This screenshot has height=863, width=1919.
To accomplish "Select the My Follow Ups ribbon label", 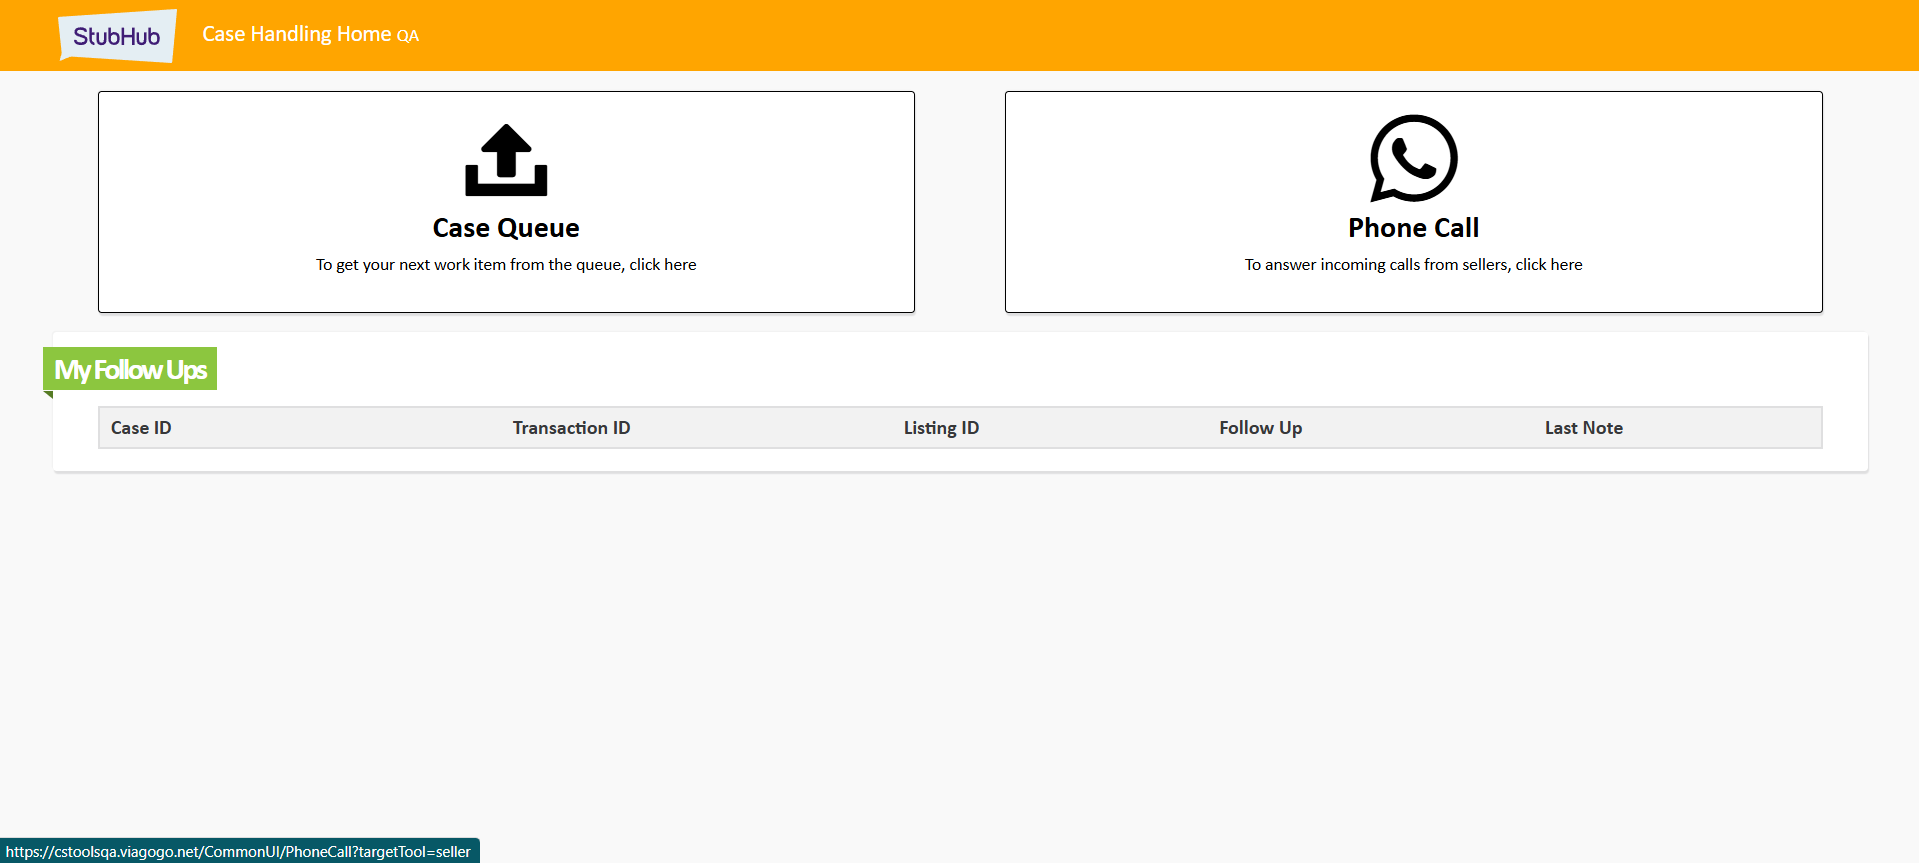I will 131,370.
